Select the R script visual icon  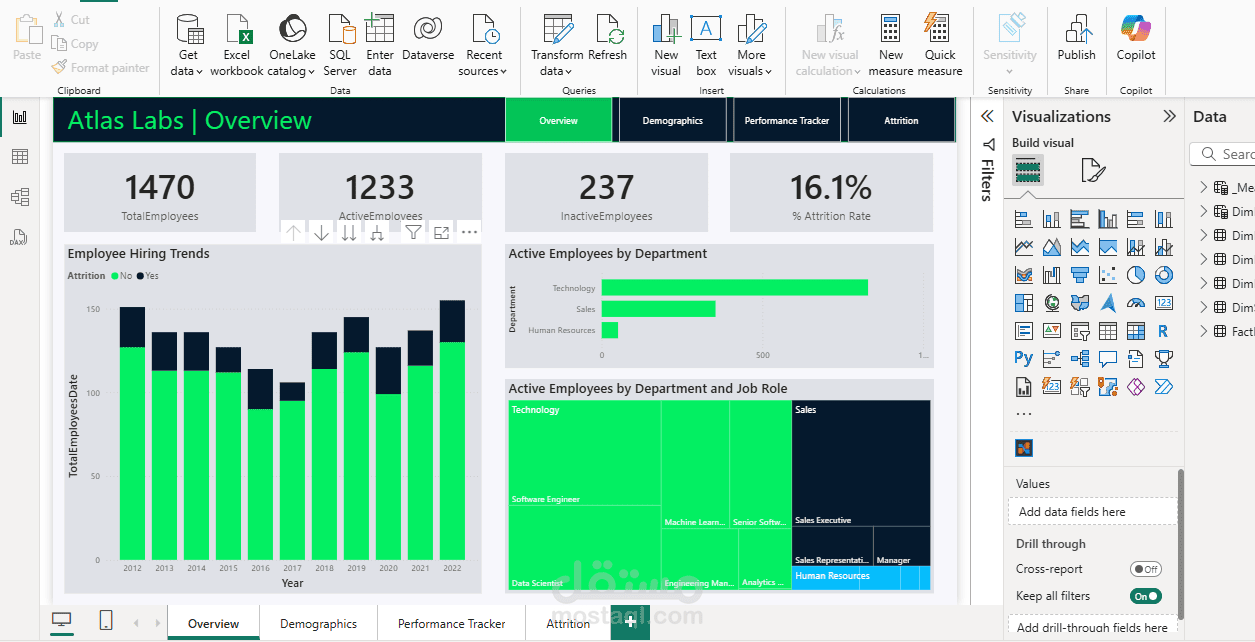click(x=1164, y=330)
